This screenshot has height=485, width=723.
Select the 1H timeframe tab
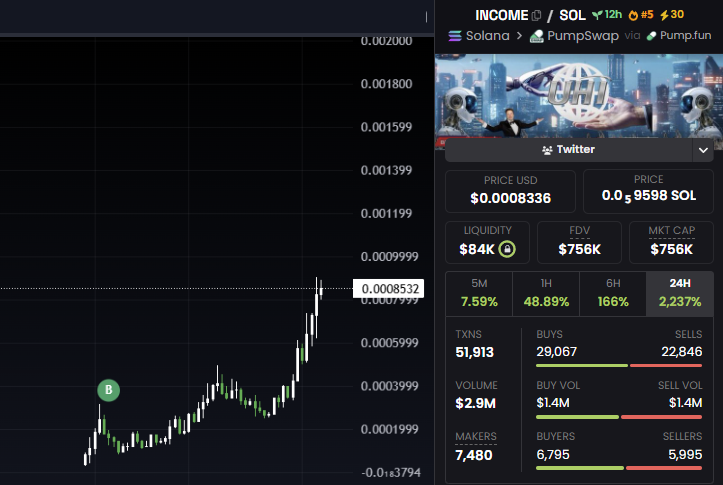[x=546, y=294]
